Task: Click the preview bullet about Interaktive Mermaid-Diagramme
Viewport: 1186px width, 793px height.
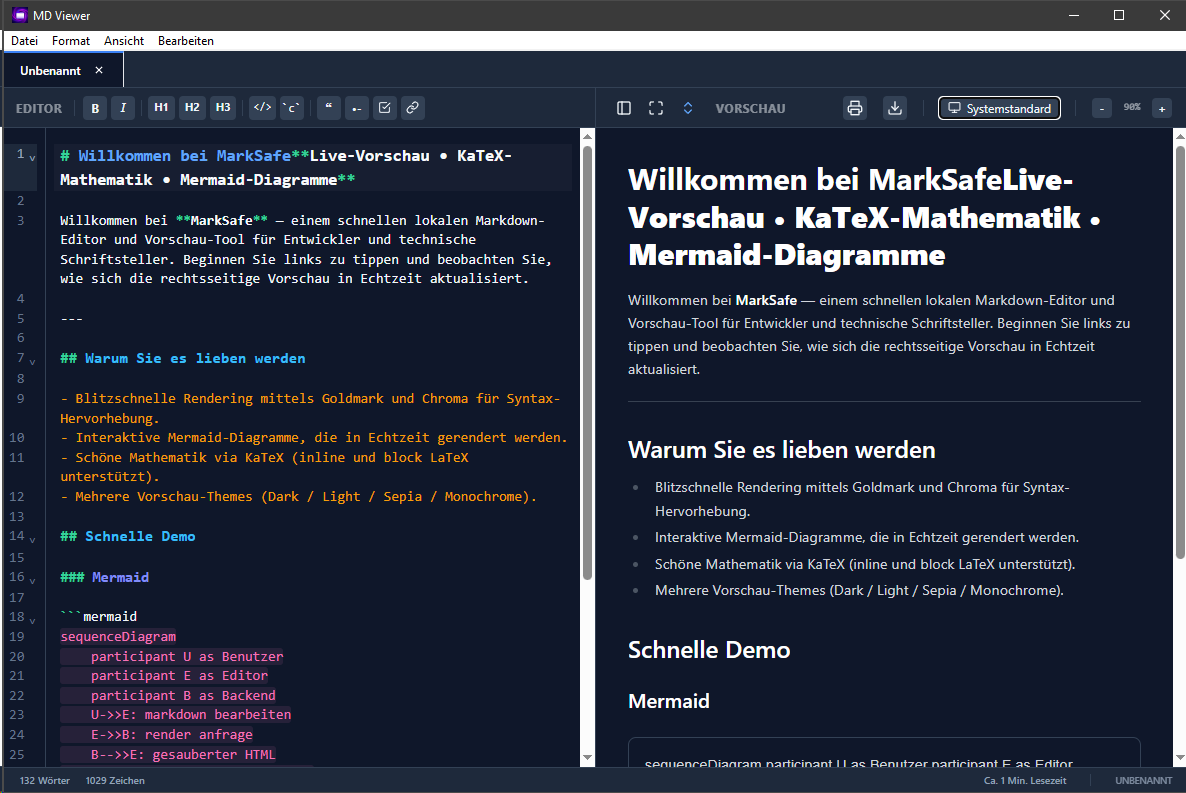Action: coord(867,537)
